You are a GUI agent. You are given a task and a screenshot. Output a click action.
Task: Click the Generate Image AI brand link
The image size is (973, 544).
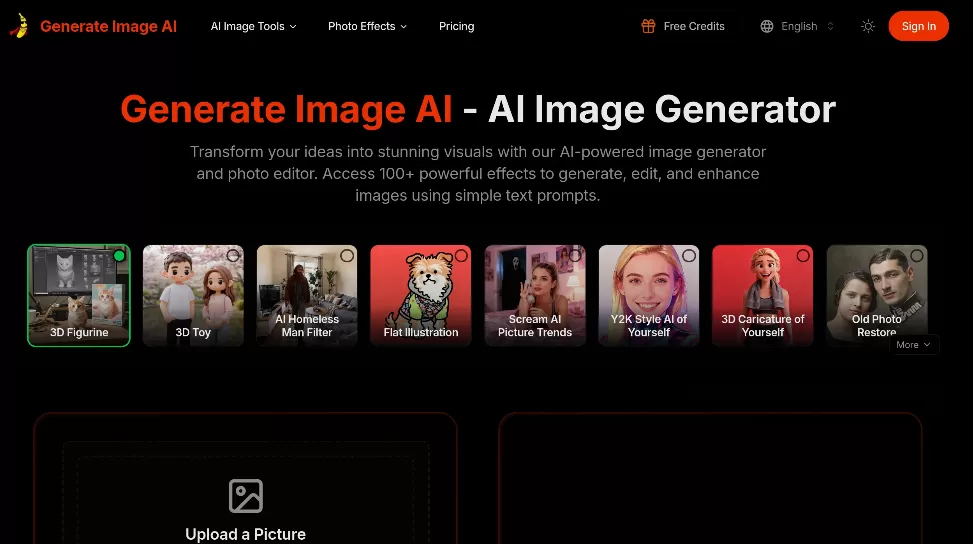click(x=109, y=26)
